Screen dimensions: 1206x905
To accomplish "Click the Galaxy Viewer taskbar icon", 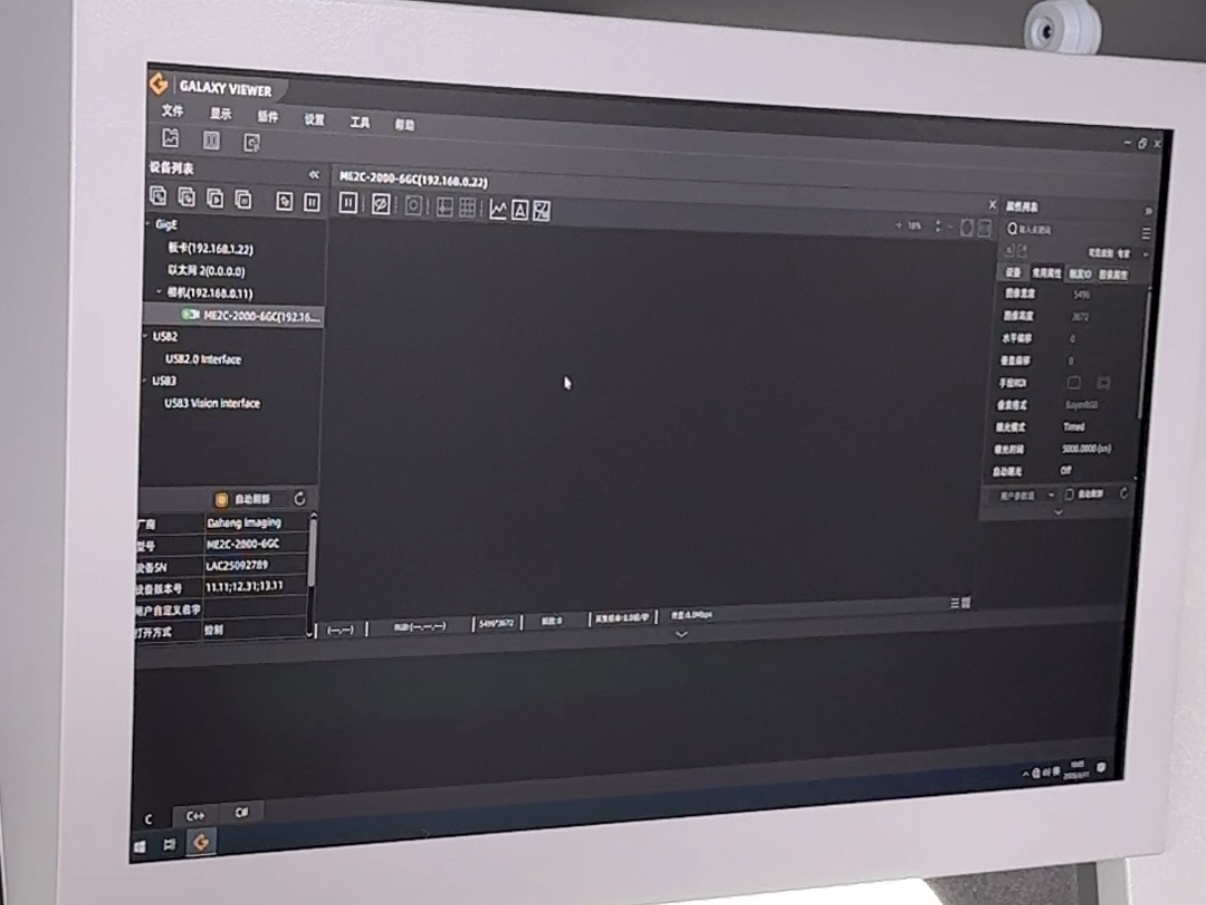I will 201,842.
